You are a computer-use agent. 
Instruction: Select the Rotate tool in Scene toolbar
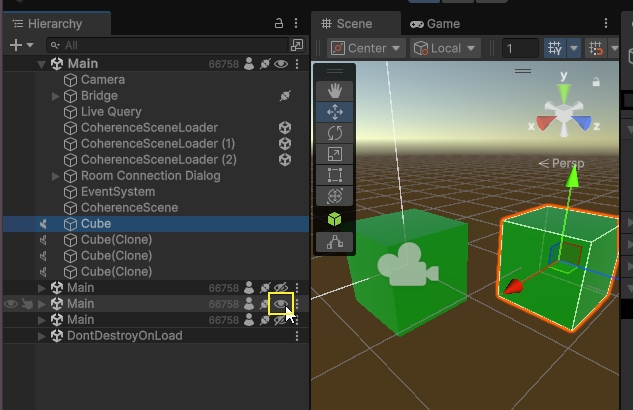pos(334,133)
